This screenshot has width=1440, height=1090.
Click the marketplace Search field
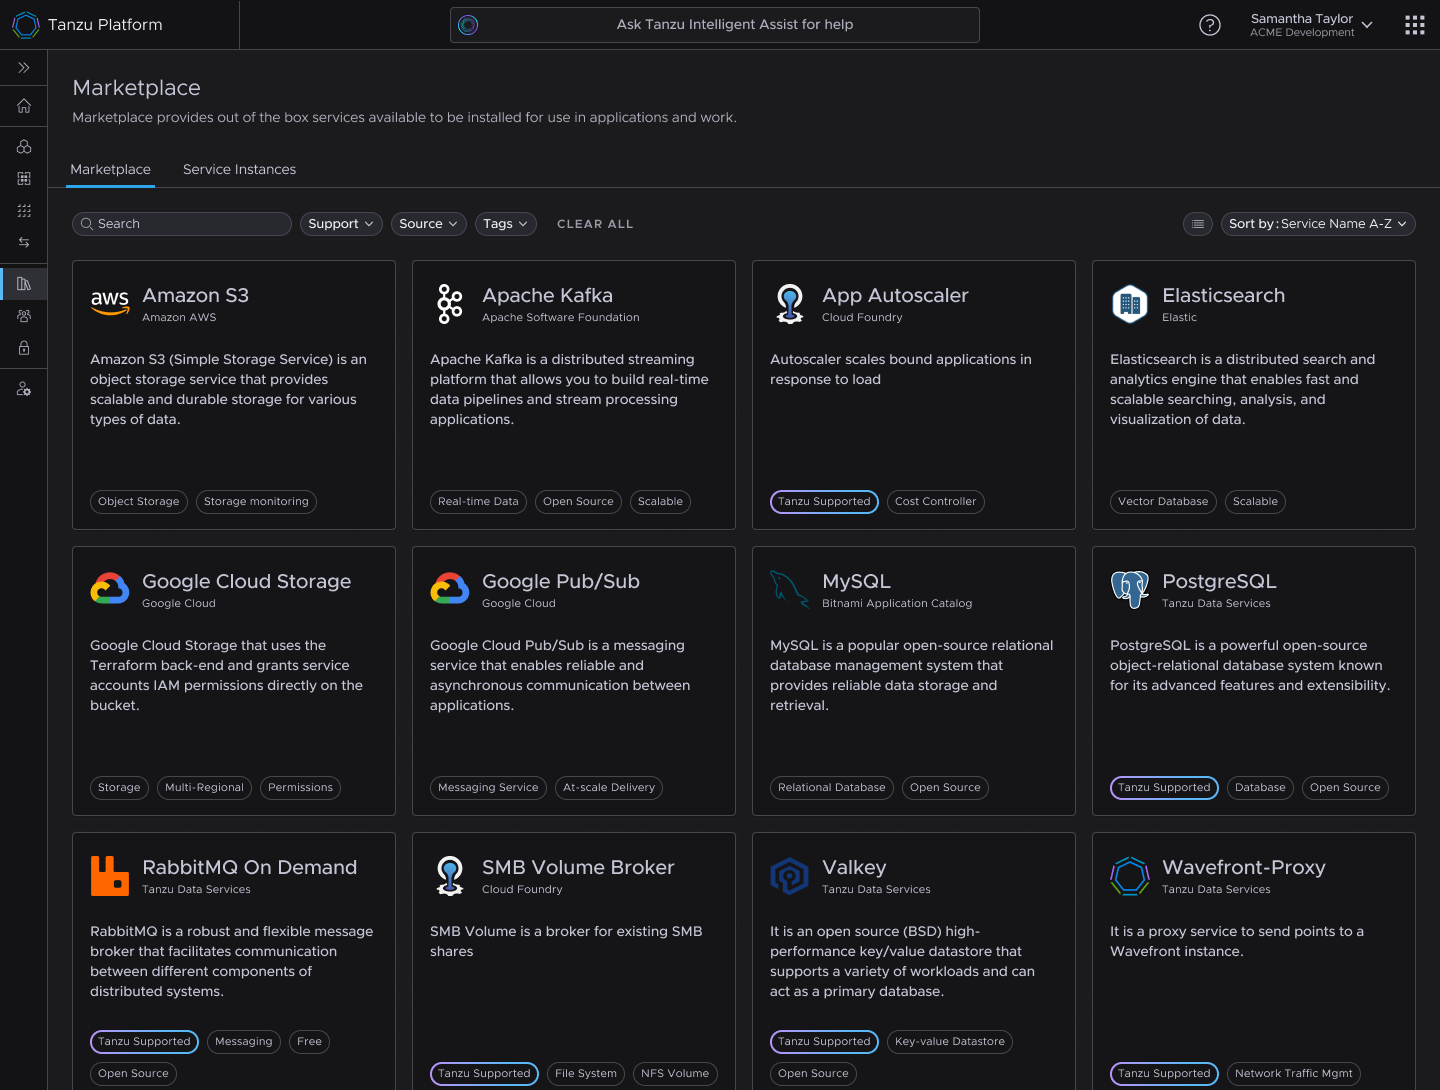182,224
